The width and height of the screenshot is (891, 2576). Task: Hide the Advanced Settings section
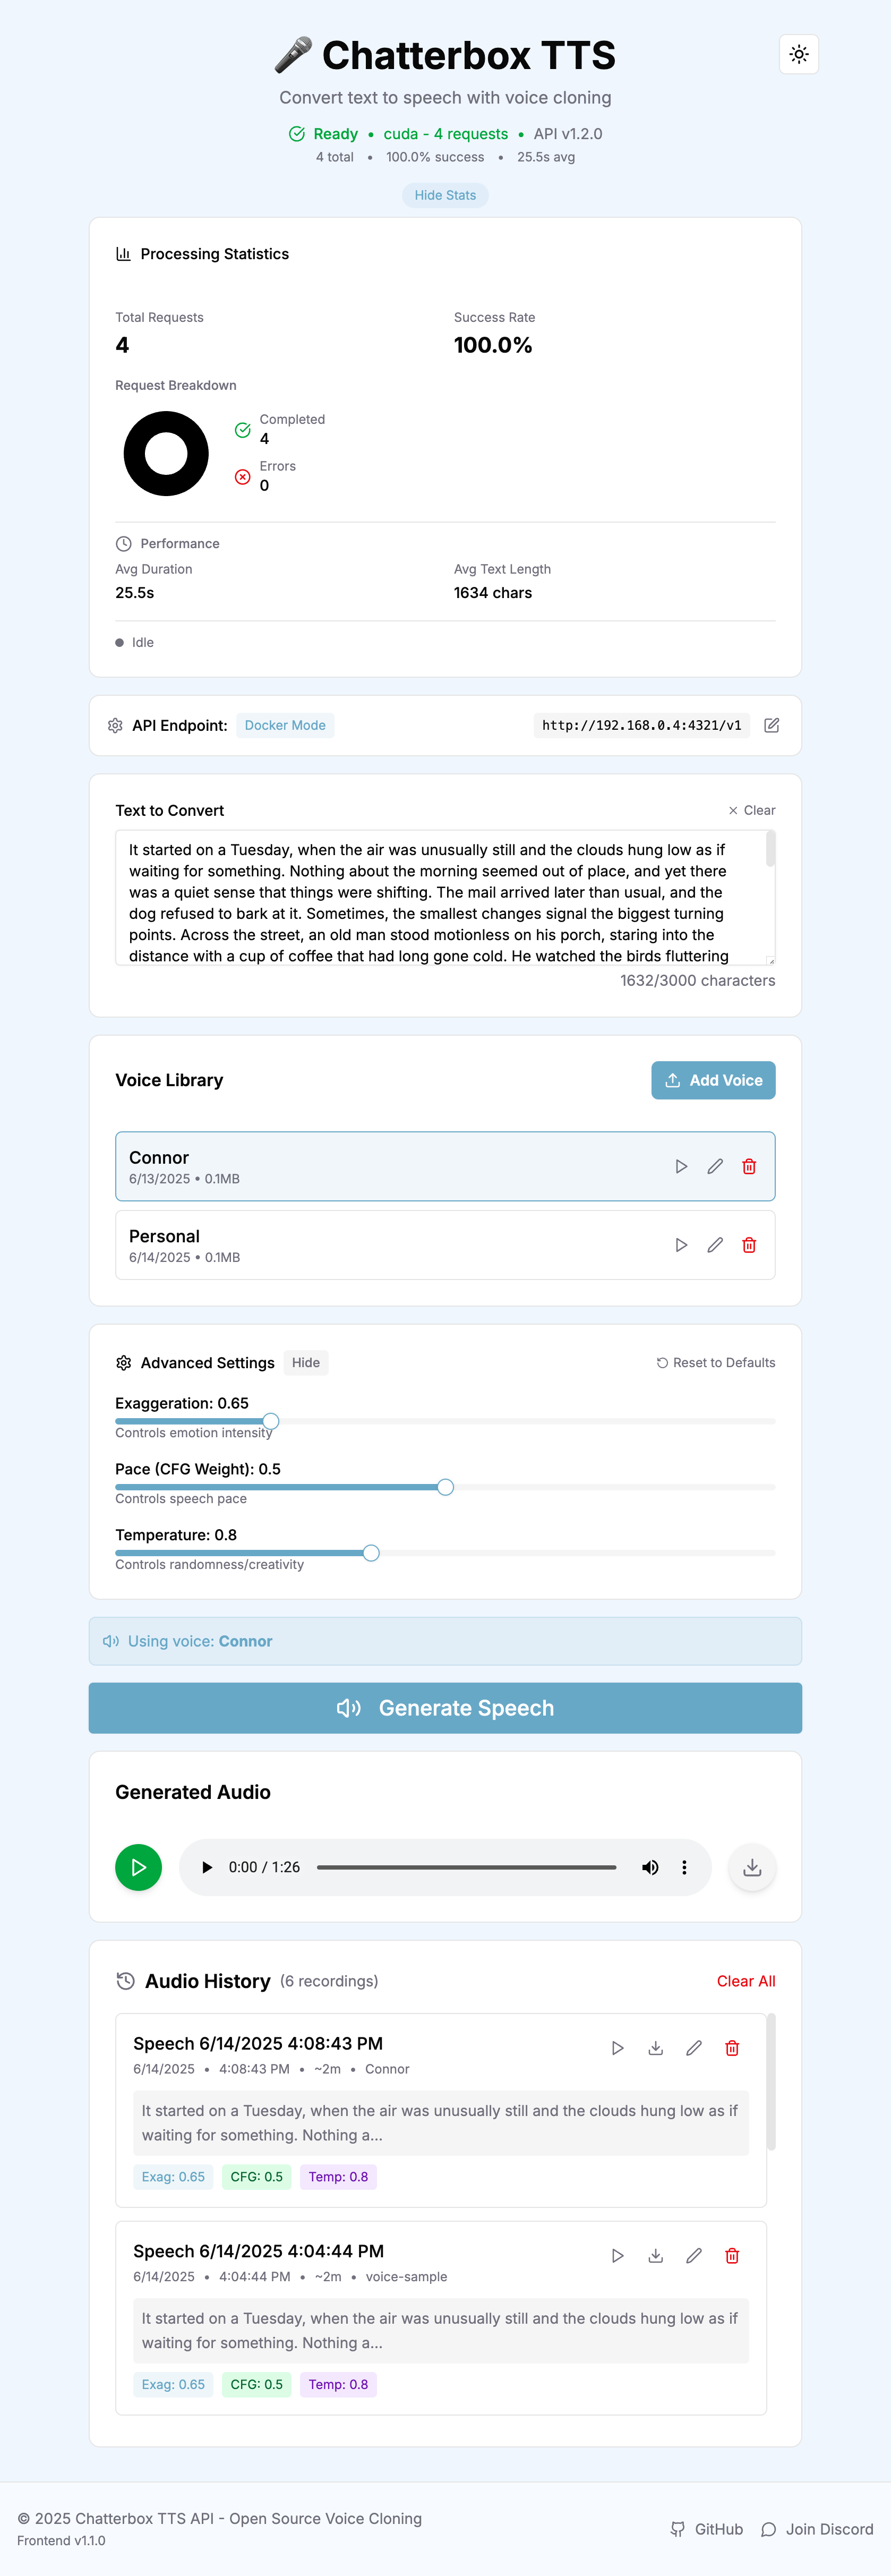(x=305, y=1363)
